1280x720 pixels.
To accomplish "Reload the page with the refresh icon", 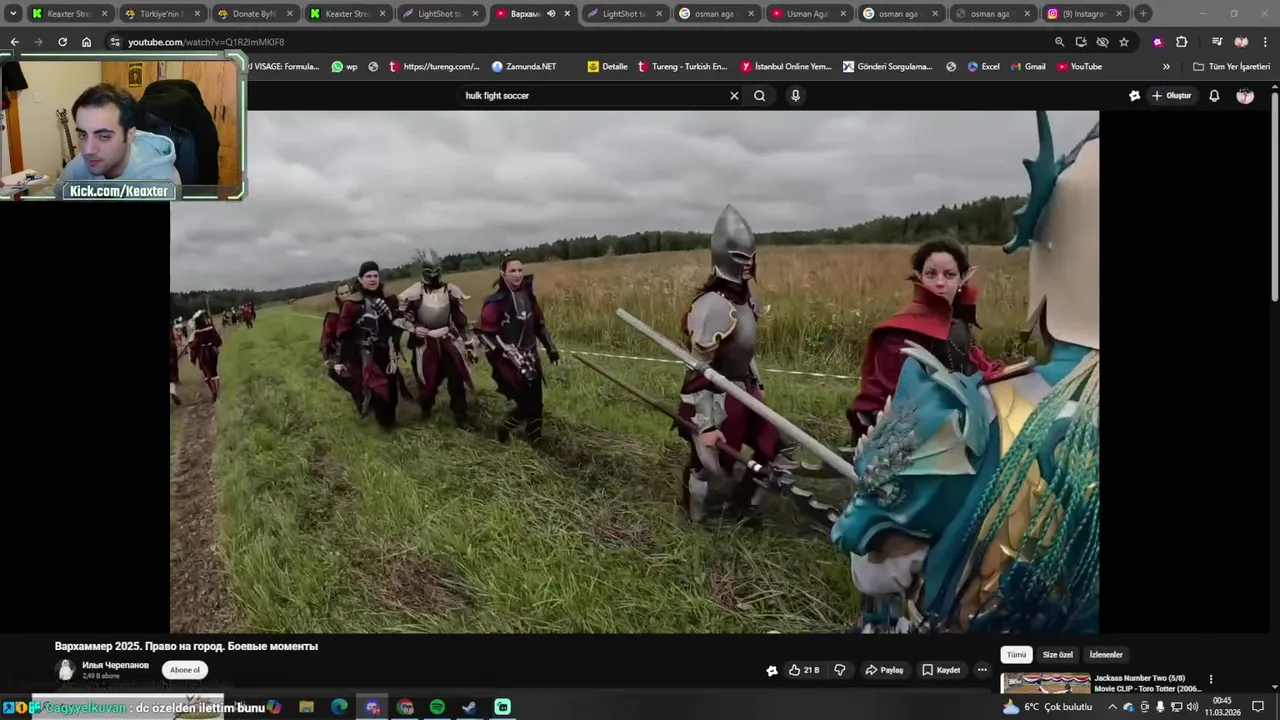I will click(62, 42).
